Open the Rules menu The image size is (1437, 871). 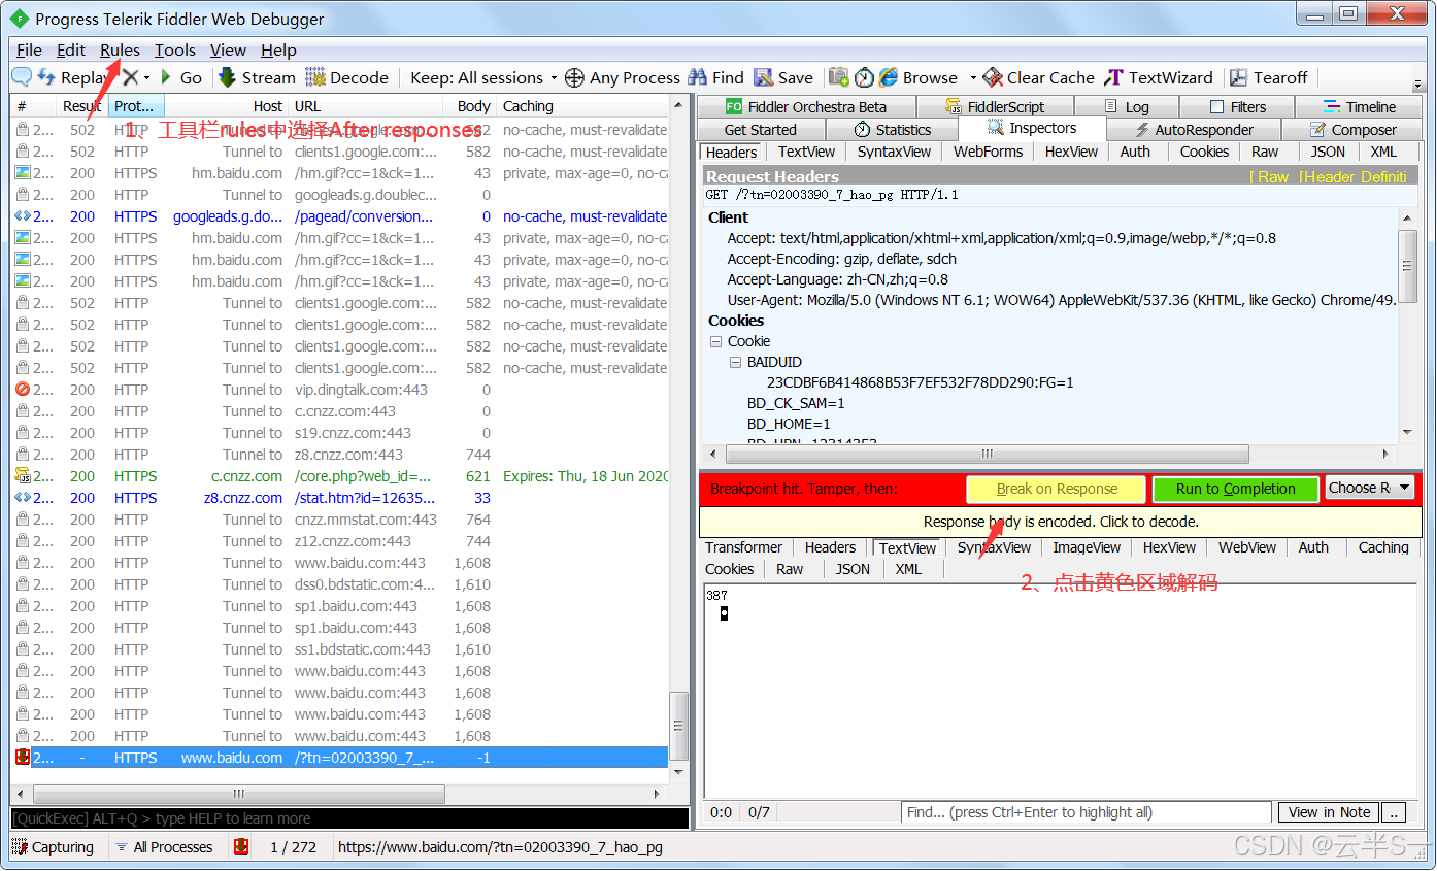120,50
